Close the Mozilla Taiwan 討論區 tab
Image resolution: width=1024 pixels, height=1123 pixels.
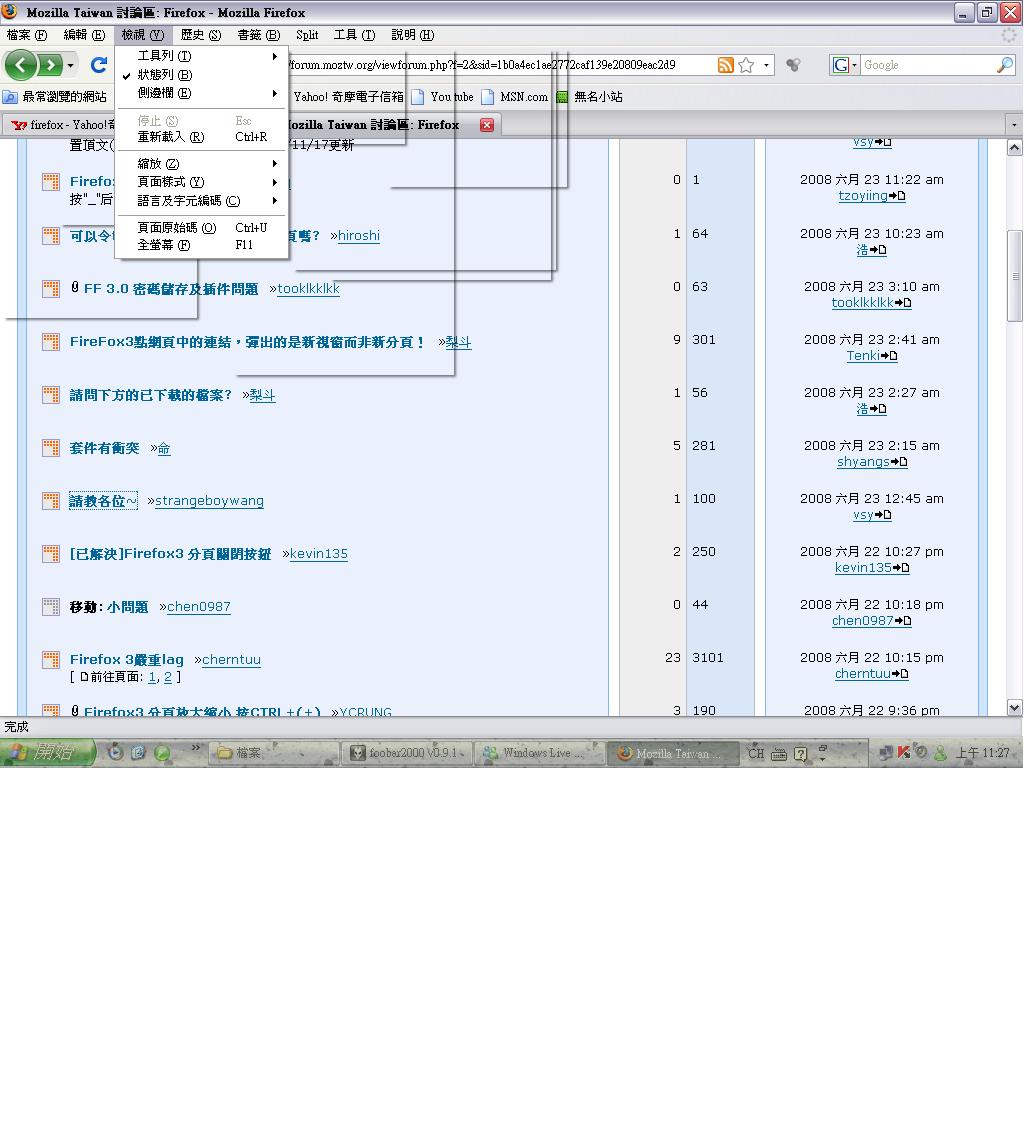487,125
